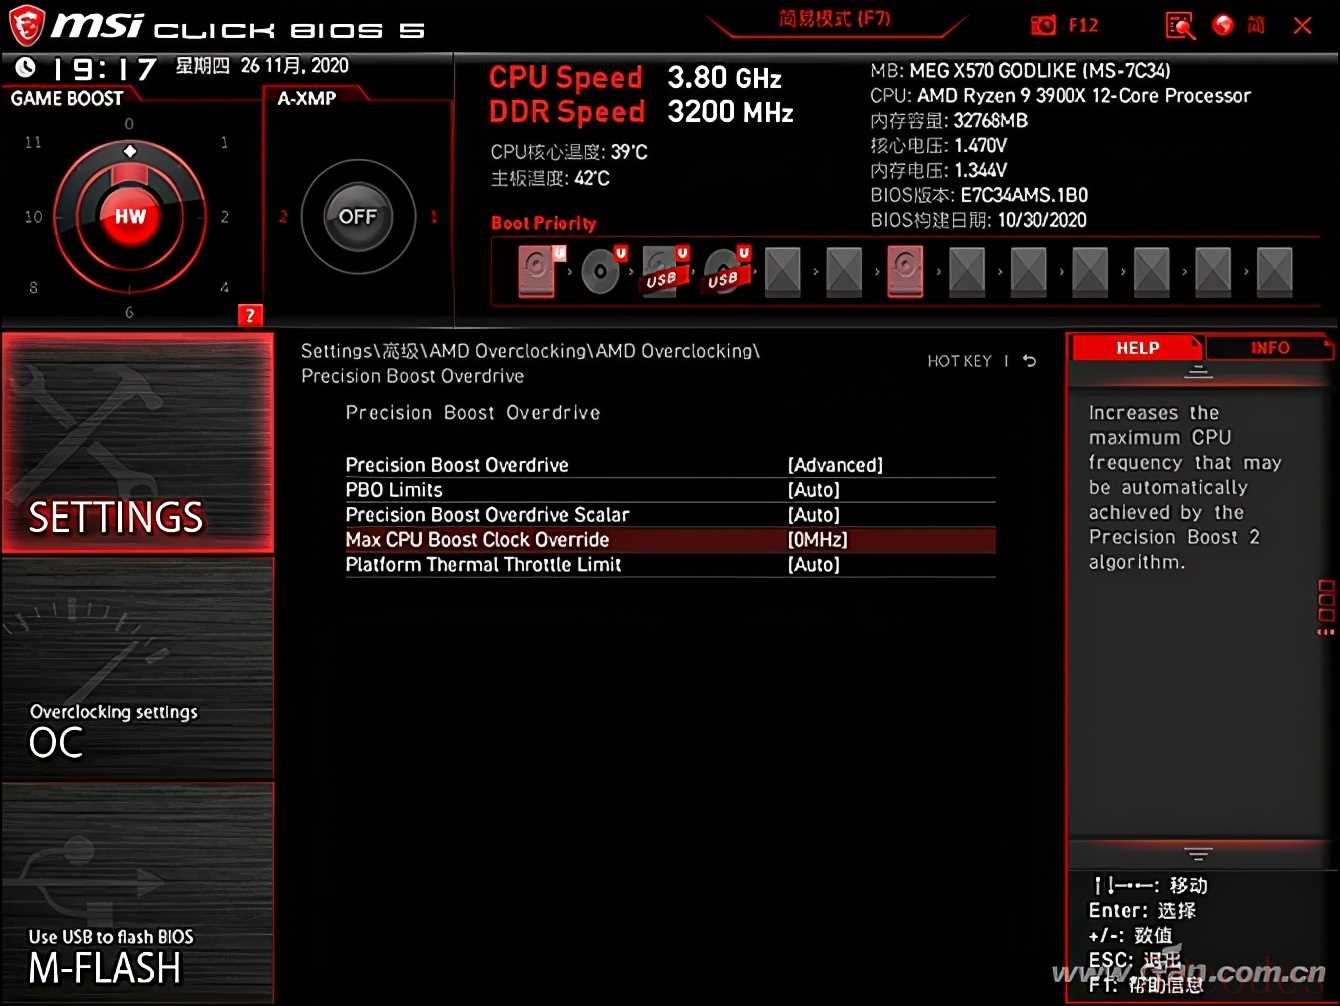1340x1006 pixels.
Task: Click the fifth empty boot priority slot
Action: pos(782,271)
